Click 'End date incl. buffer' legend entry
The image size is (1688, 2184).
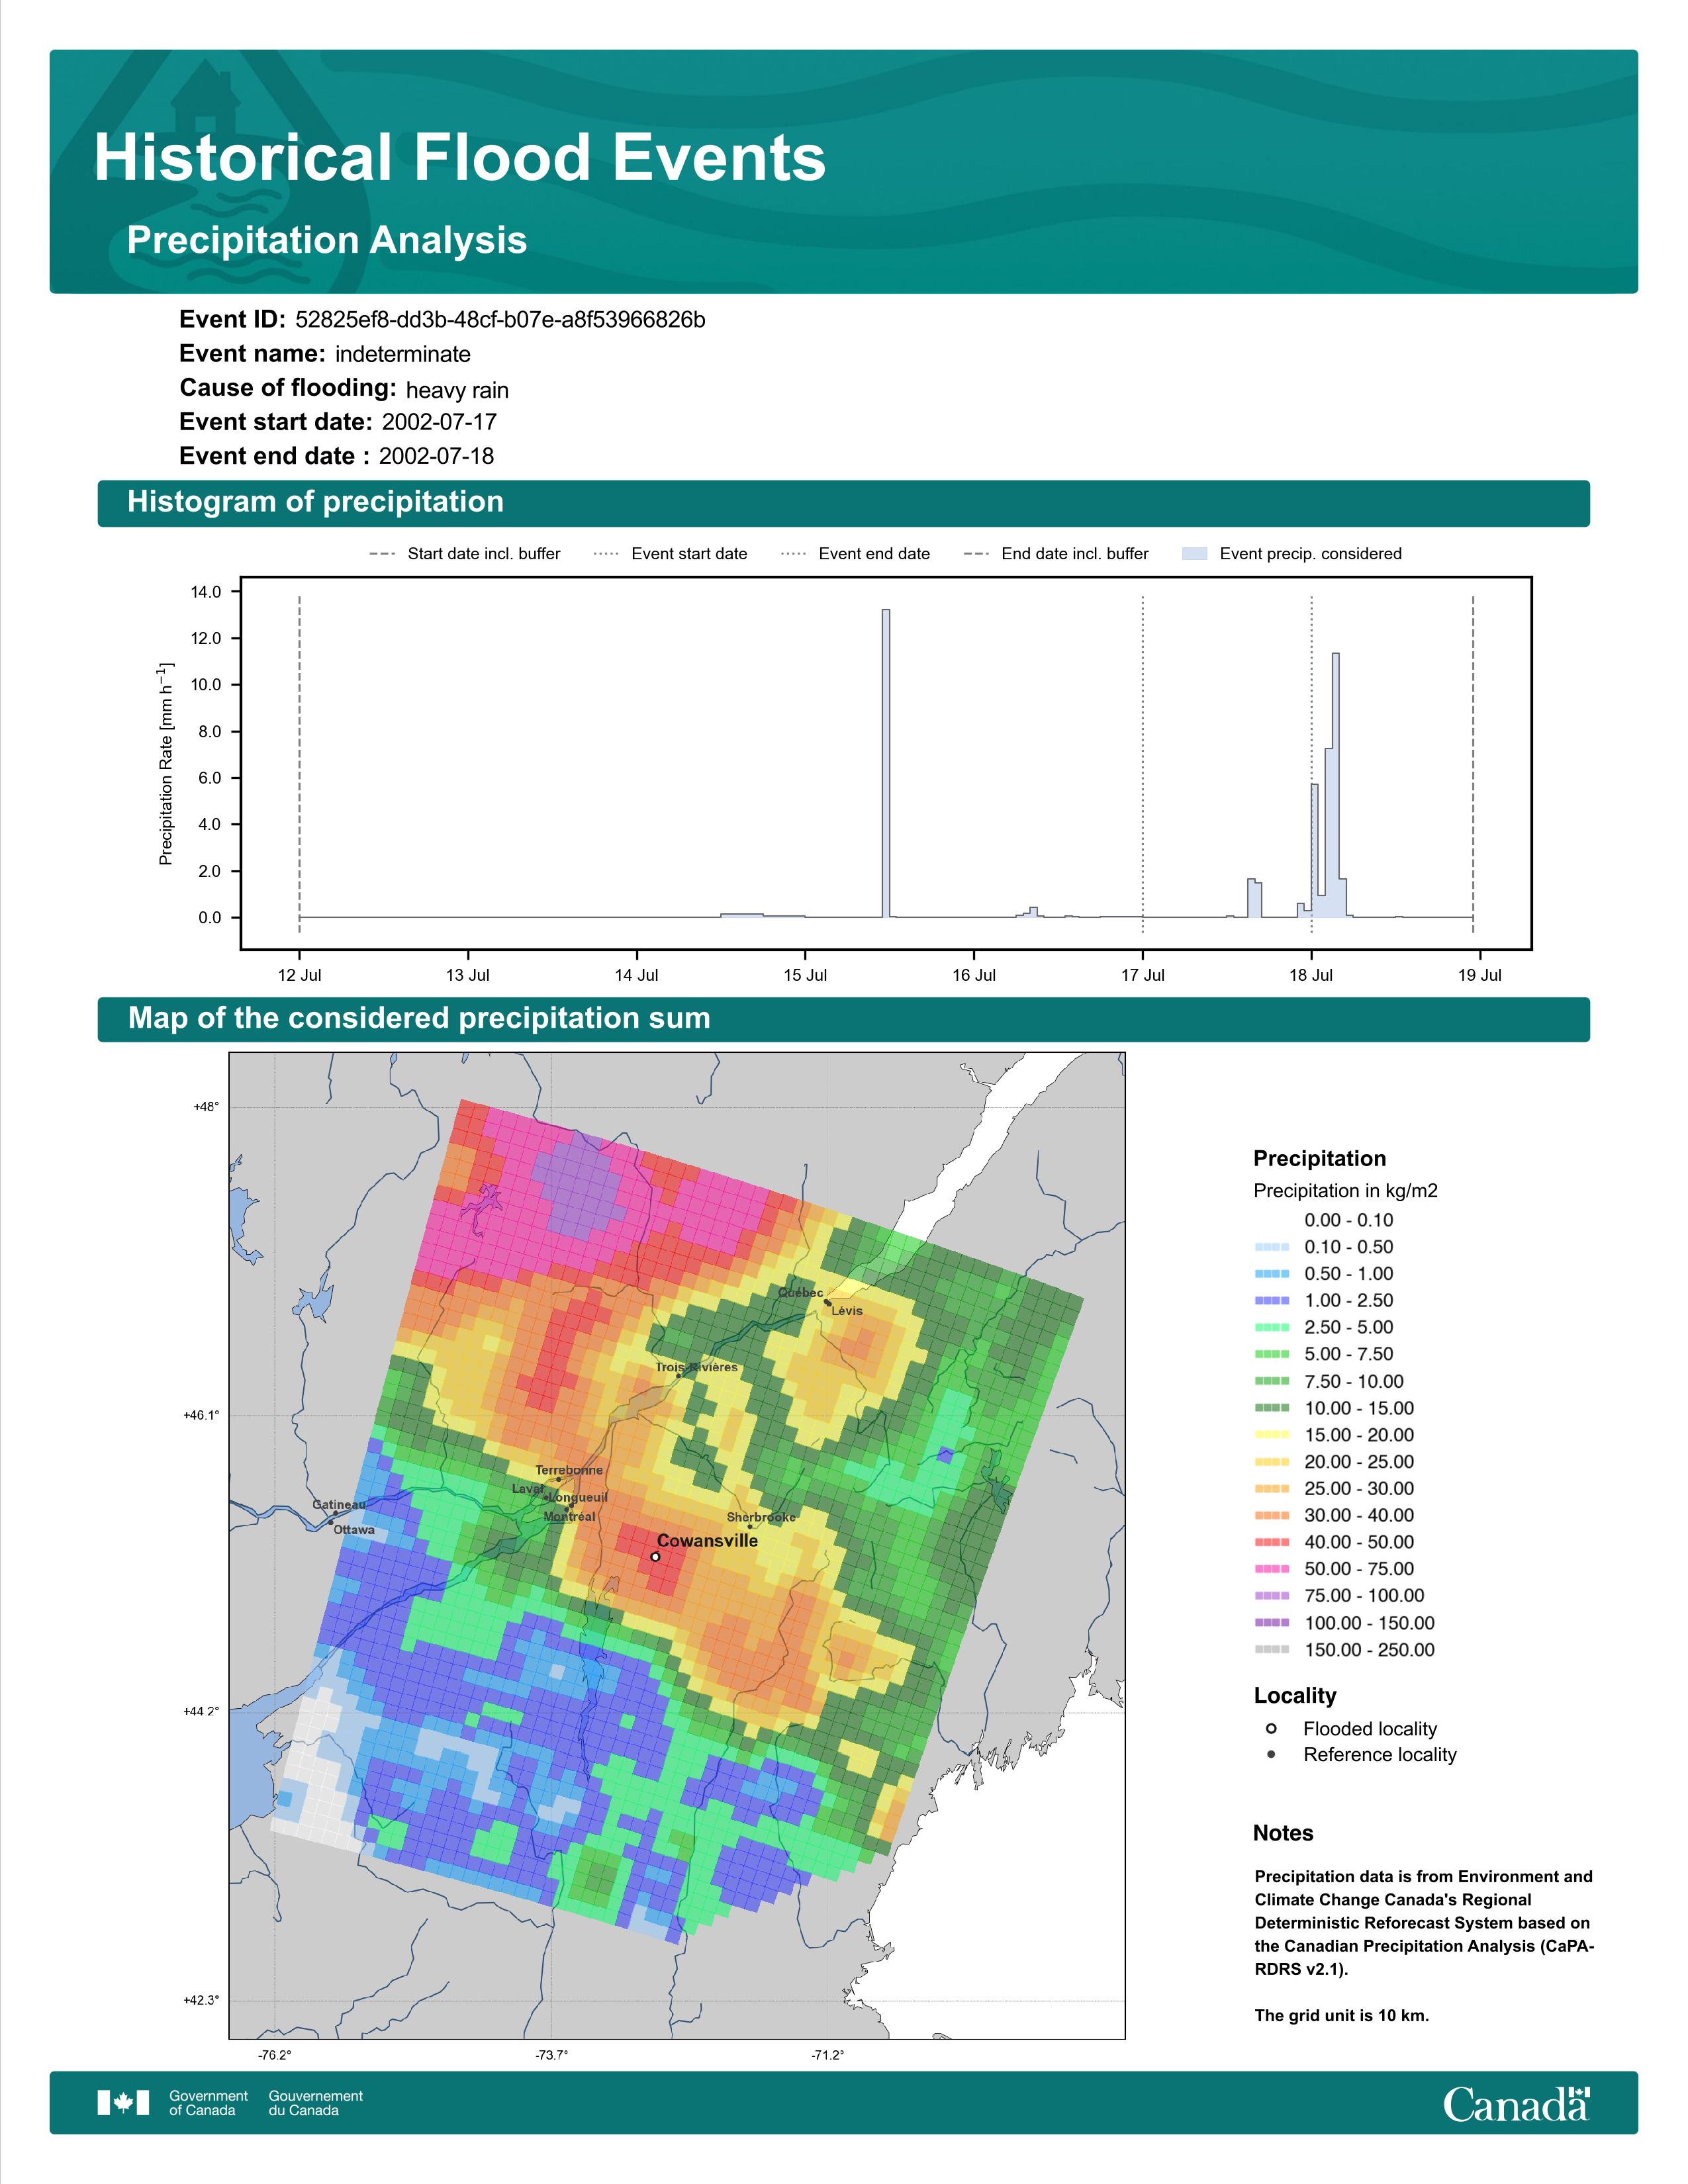click(x=1056, y=554)
